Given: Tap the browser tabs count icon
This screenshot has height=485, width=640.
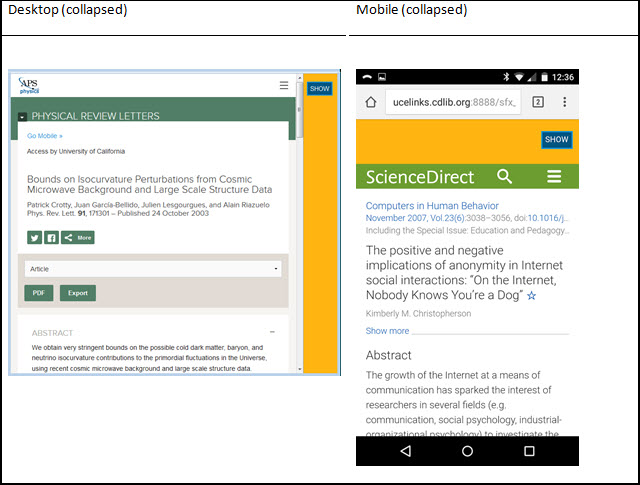Looking at the screenshot, I should point(537,102).
